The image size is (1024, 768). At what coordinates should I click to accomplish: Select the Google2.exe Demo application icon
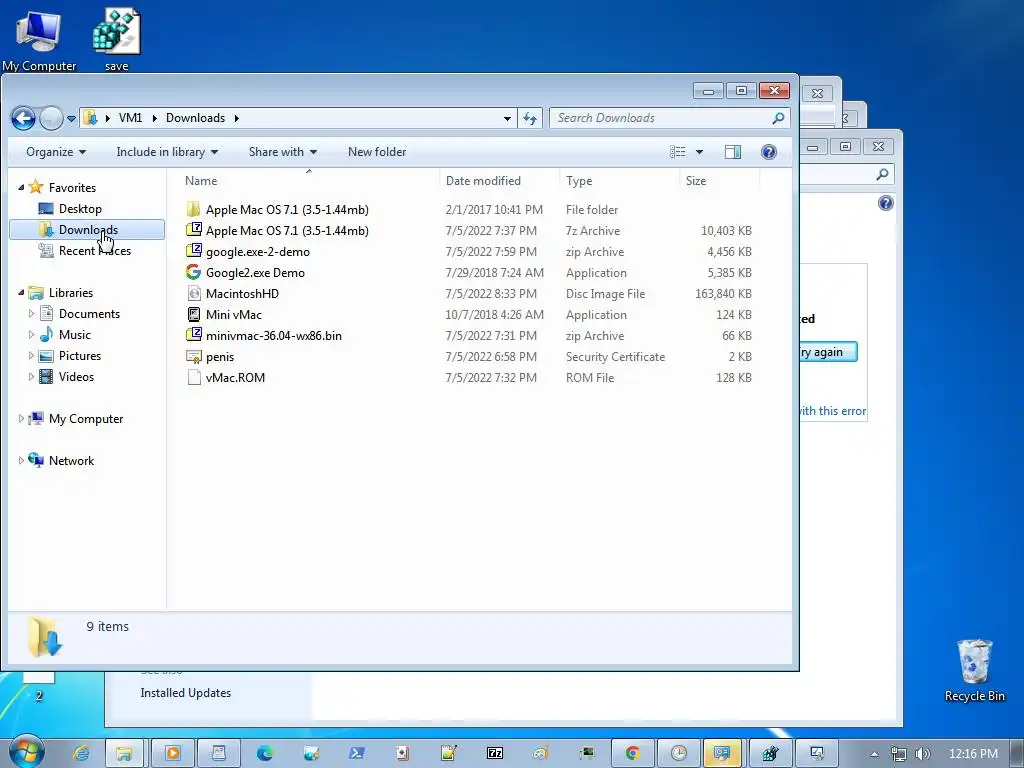pyautogui.click(x=193, y=272)
